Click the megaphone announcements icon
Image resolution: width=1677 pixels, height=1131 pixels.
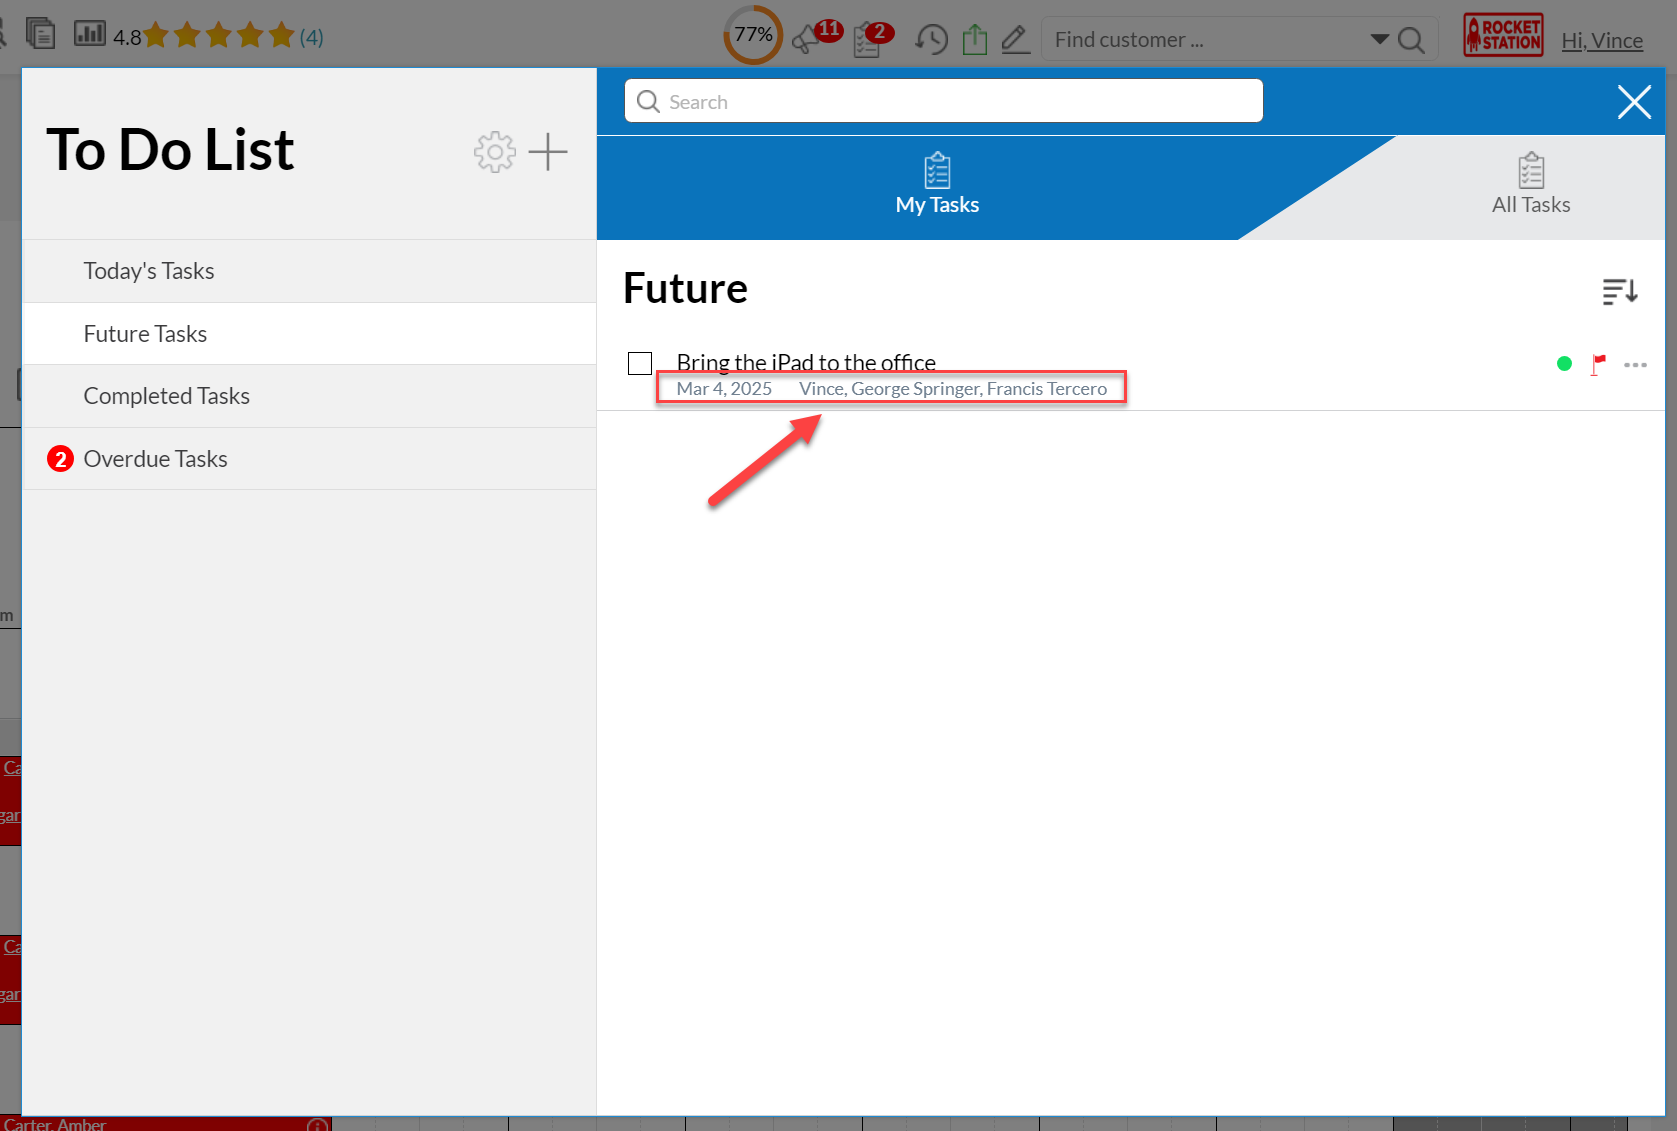[806, 40]
